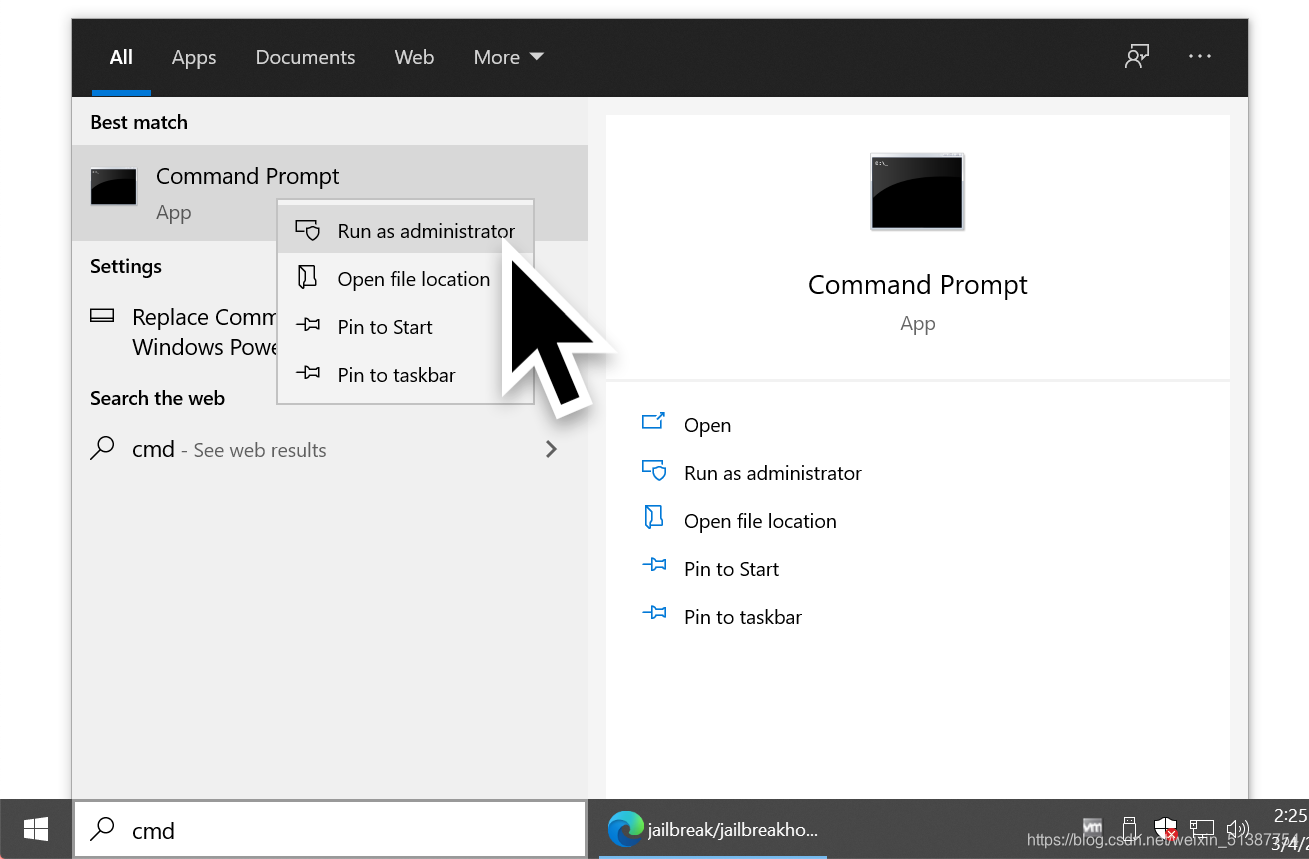Click file location icon in context menu
This screenshot has width=1309, height=859.
(308, 278)
